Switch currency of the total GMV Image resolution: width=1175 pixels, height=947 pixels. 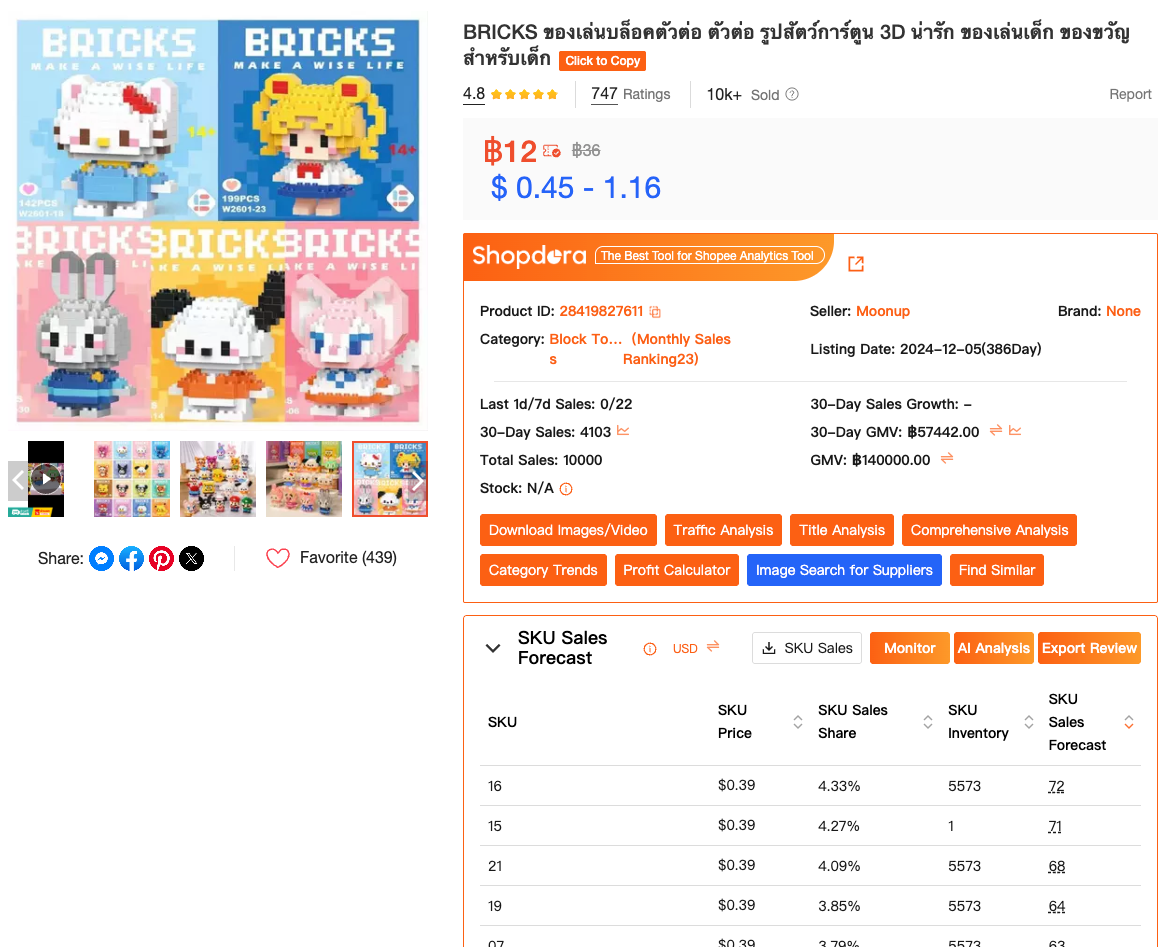[x=947, y=459]
